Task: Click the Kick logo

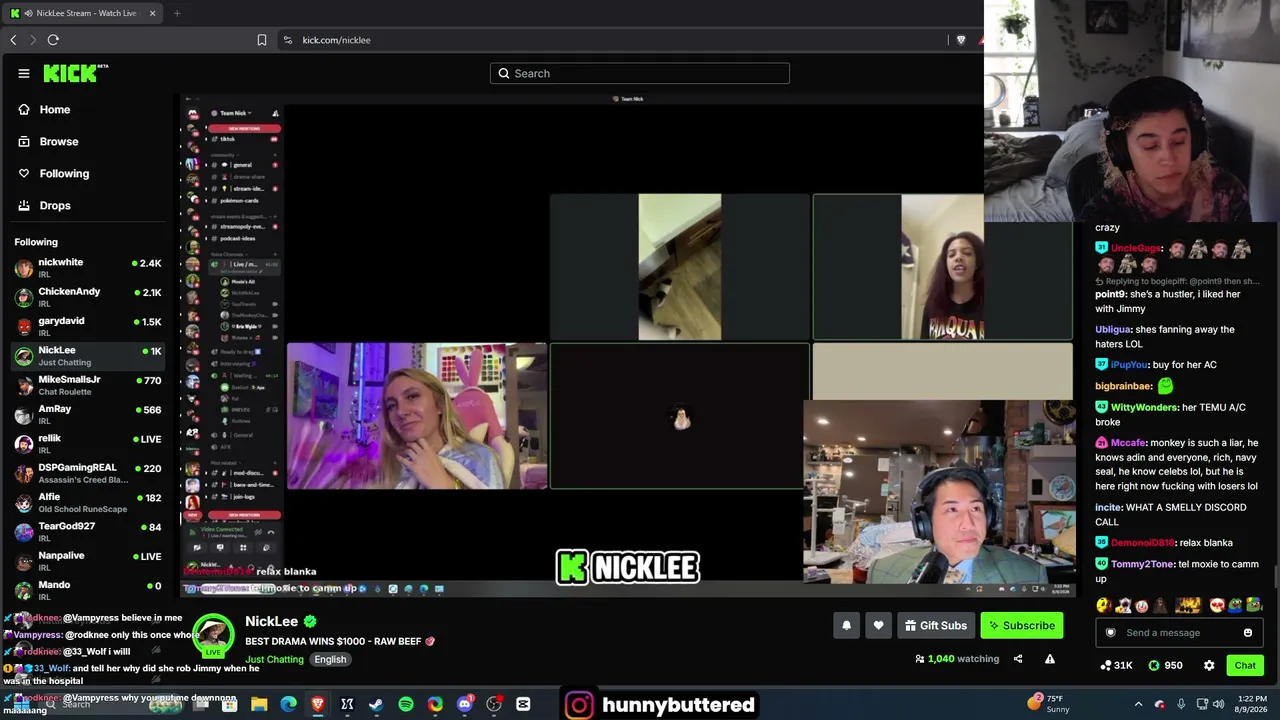Action: (x=75, y=73)
